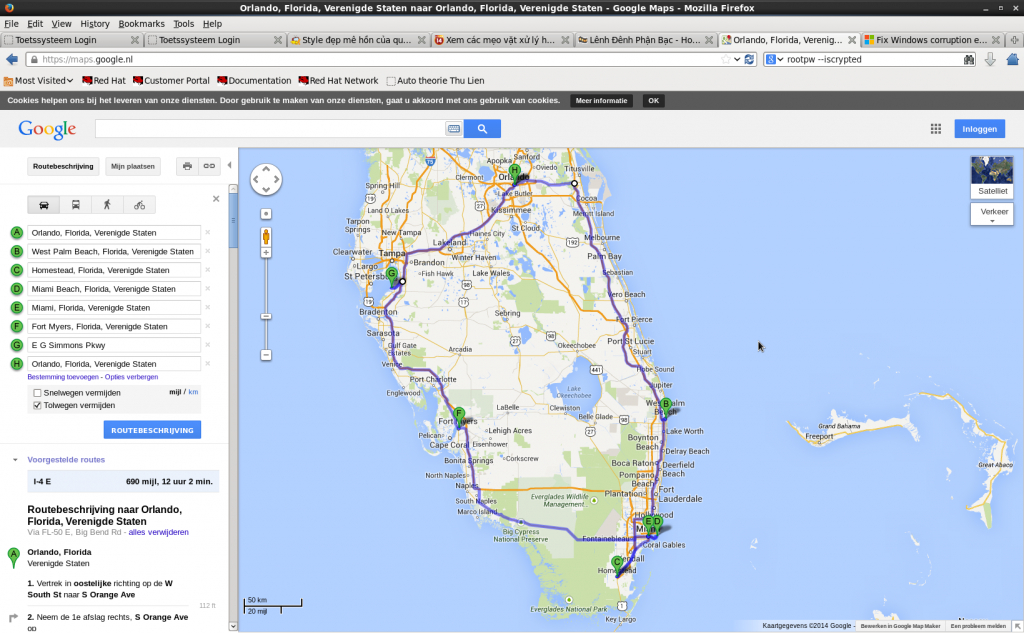Screen dimensions: 1024x633
Task: Open the Bookmarks menu
Action: point(141,23)
